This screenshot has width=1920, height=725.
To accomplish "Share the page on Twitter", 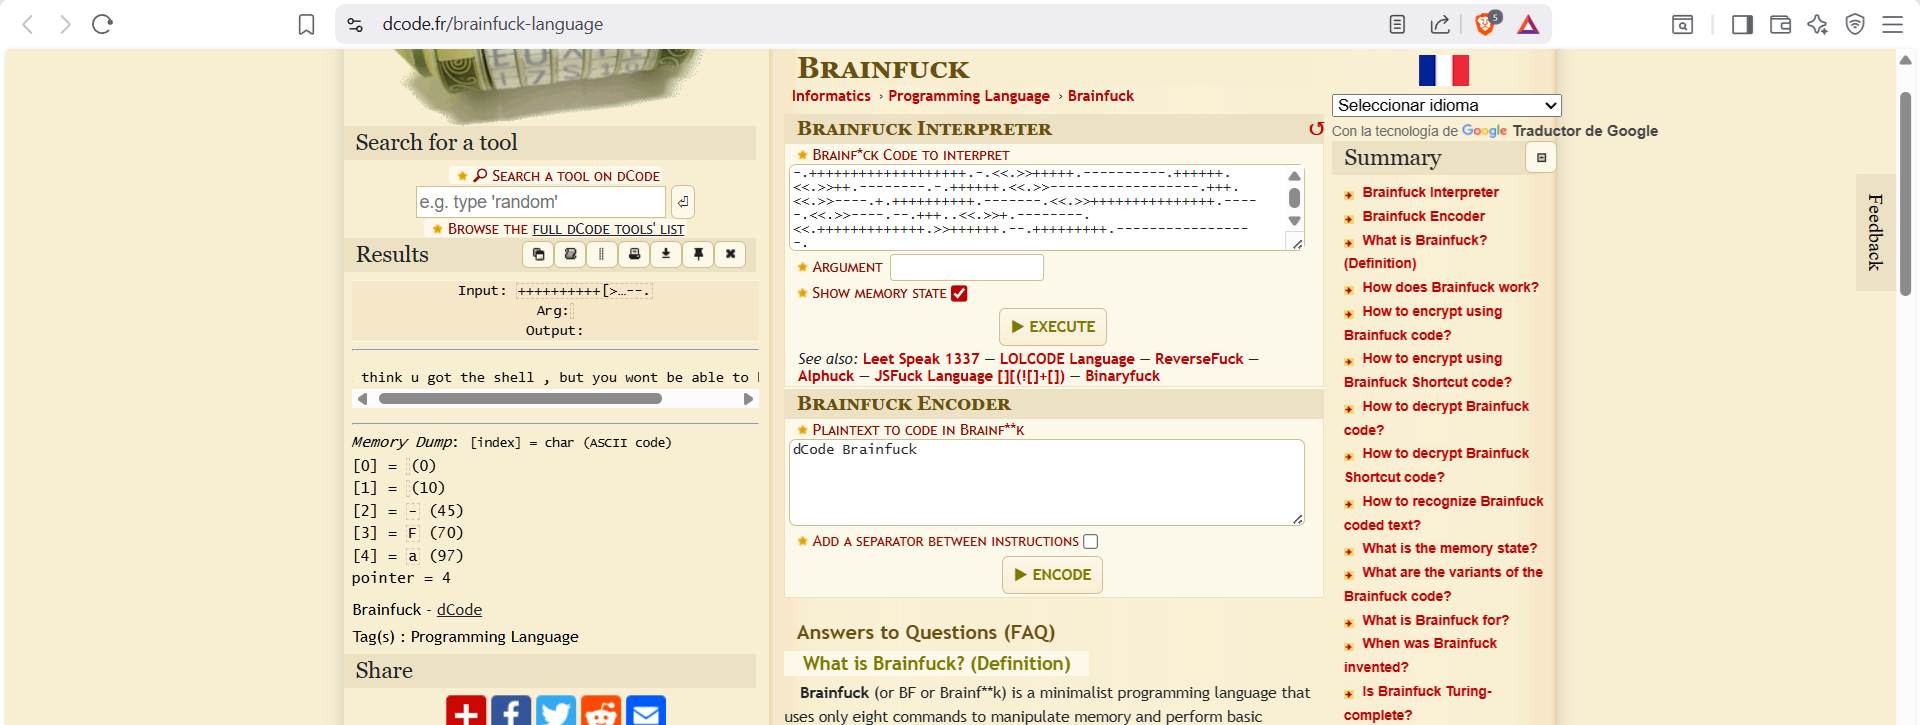I will pyautogui.click(x=556, y=711).
